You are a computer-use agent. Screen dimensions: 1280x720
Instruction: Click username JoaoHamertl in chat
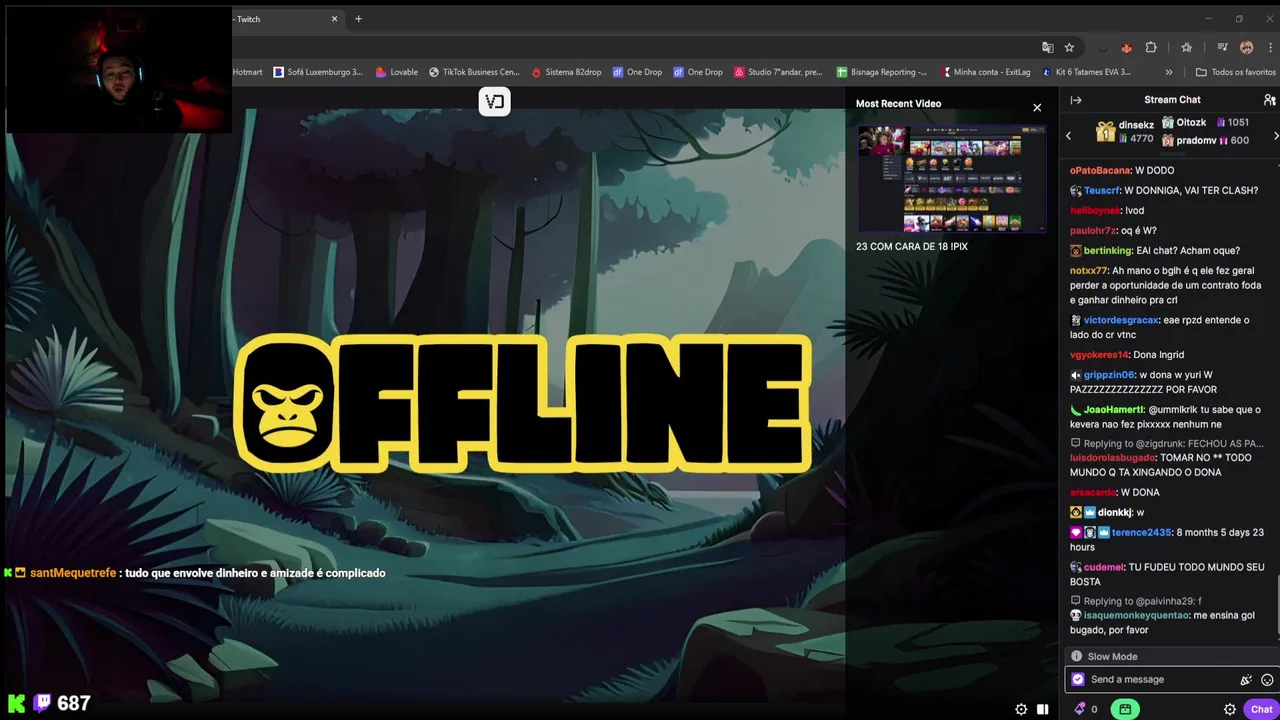pos(1112,410)
